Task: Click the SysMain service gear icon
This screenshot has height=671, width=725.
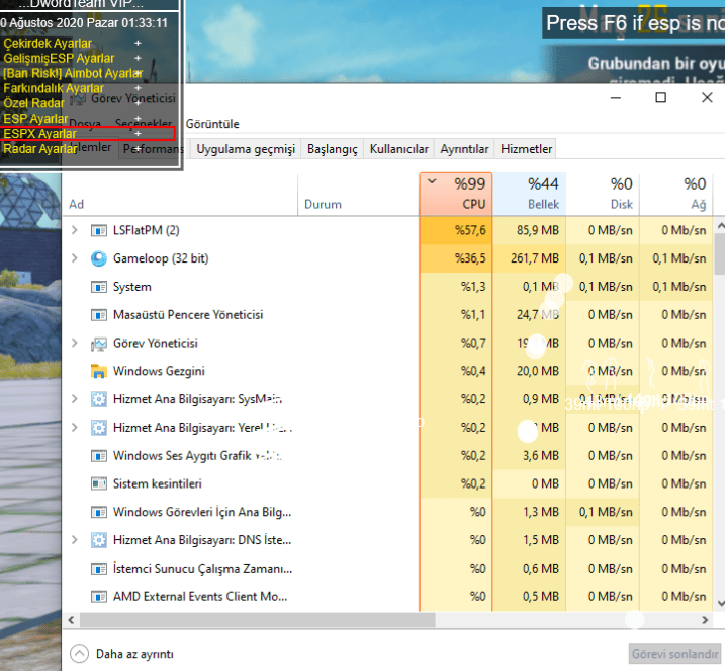Action: [x=98, y=399]
